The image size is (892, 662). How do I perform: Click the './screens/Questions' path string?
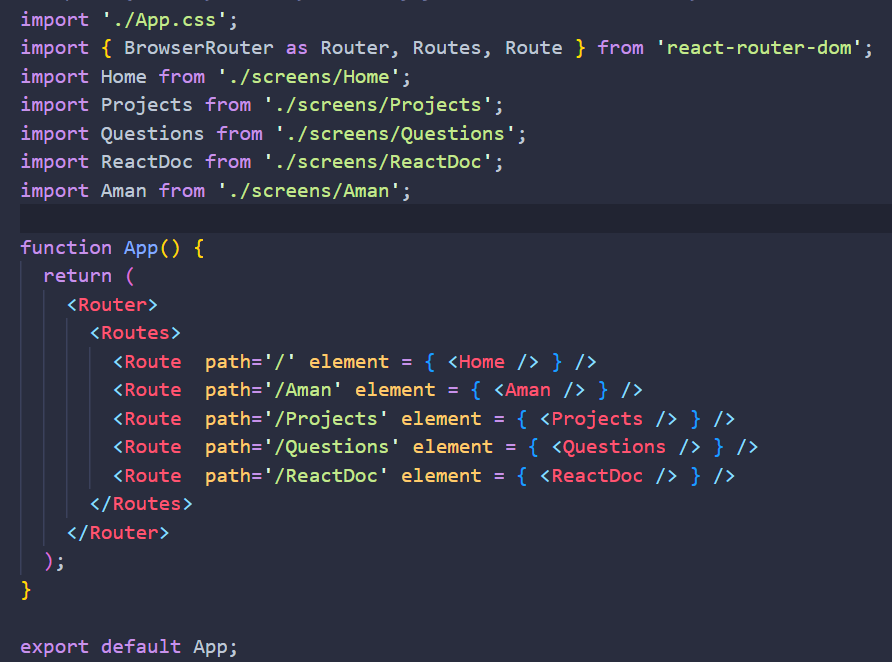[x=395, y=134]
